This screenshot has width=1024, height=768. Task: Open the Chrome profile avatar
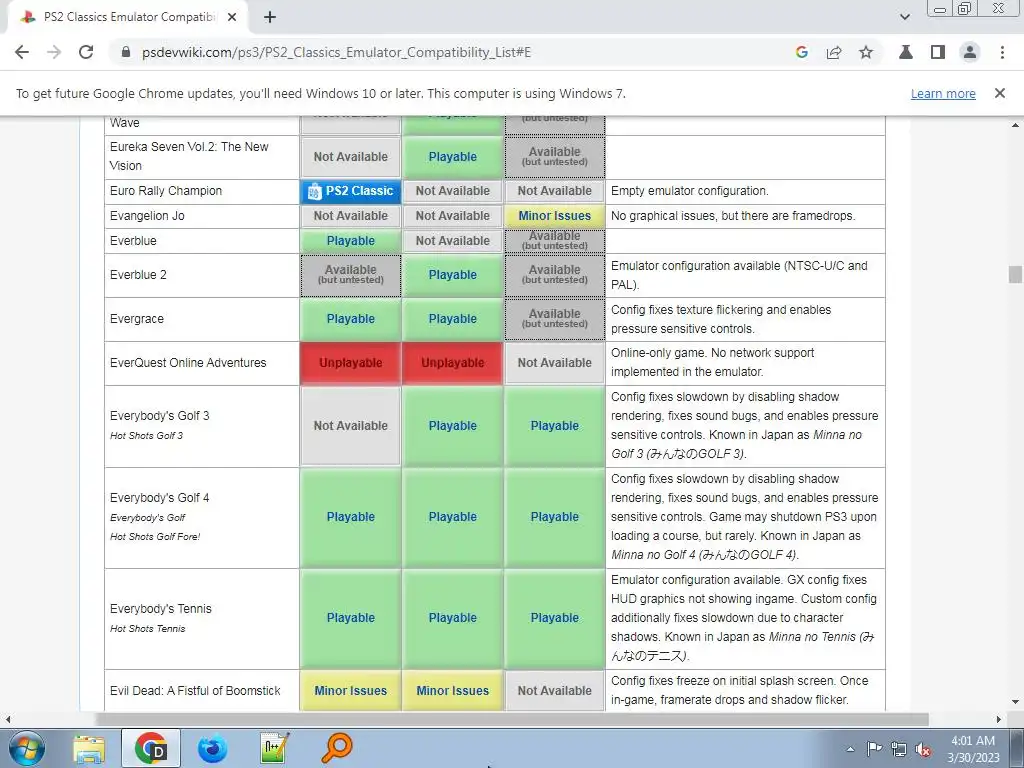(x=970, y=52)
